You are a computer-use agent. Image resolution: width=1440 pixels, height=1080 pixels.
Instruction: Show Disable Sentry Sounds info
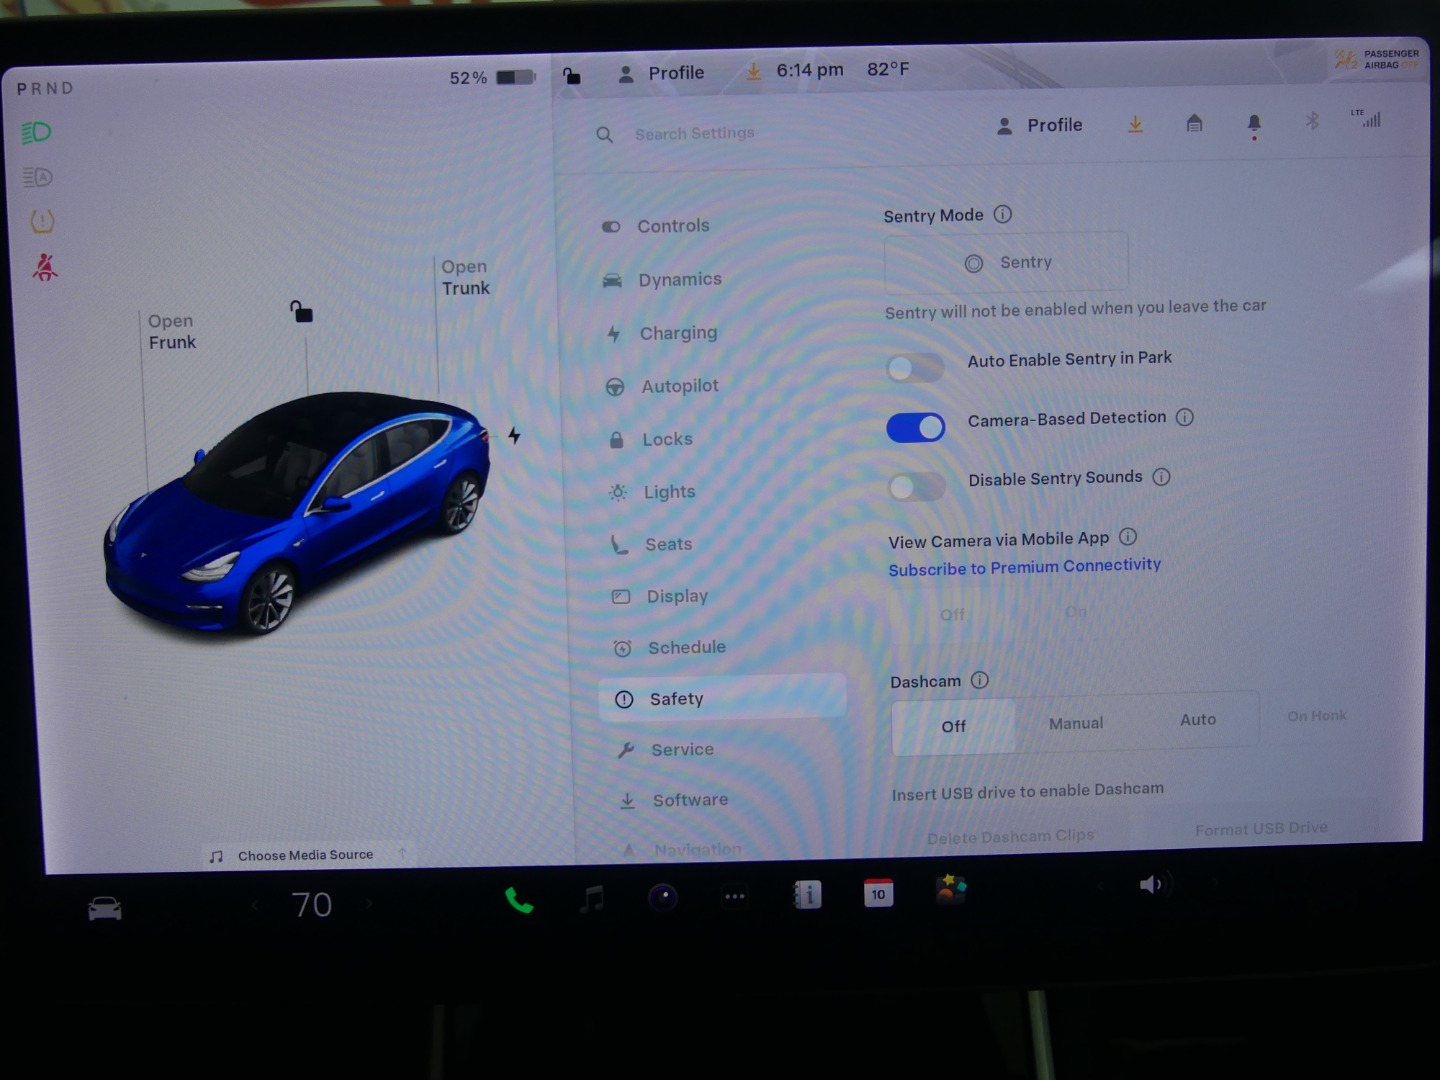click(1161, 477)
